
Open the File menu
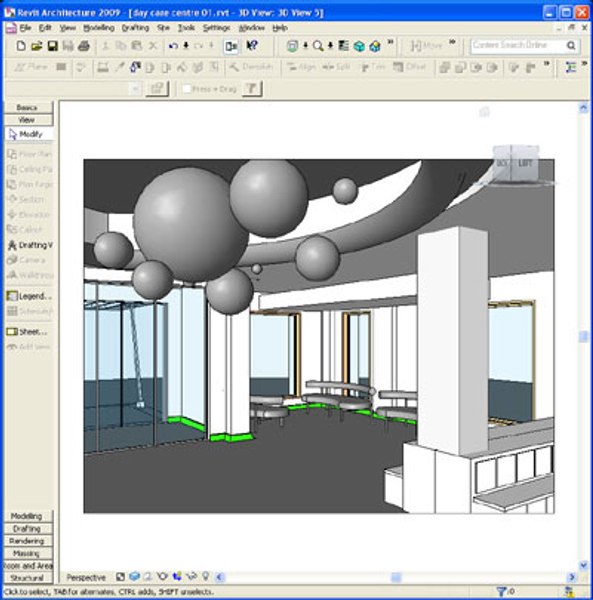25,28
